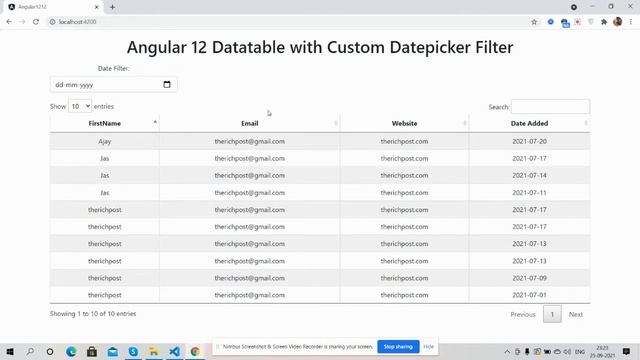Open the taskbar clock and date
The height and width of the screenshot is (360, 640).
602,351
